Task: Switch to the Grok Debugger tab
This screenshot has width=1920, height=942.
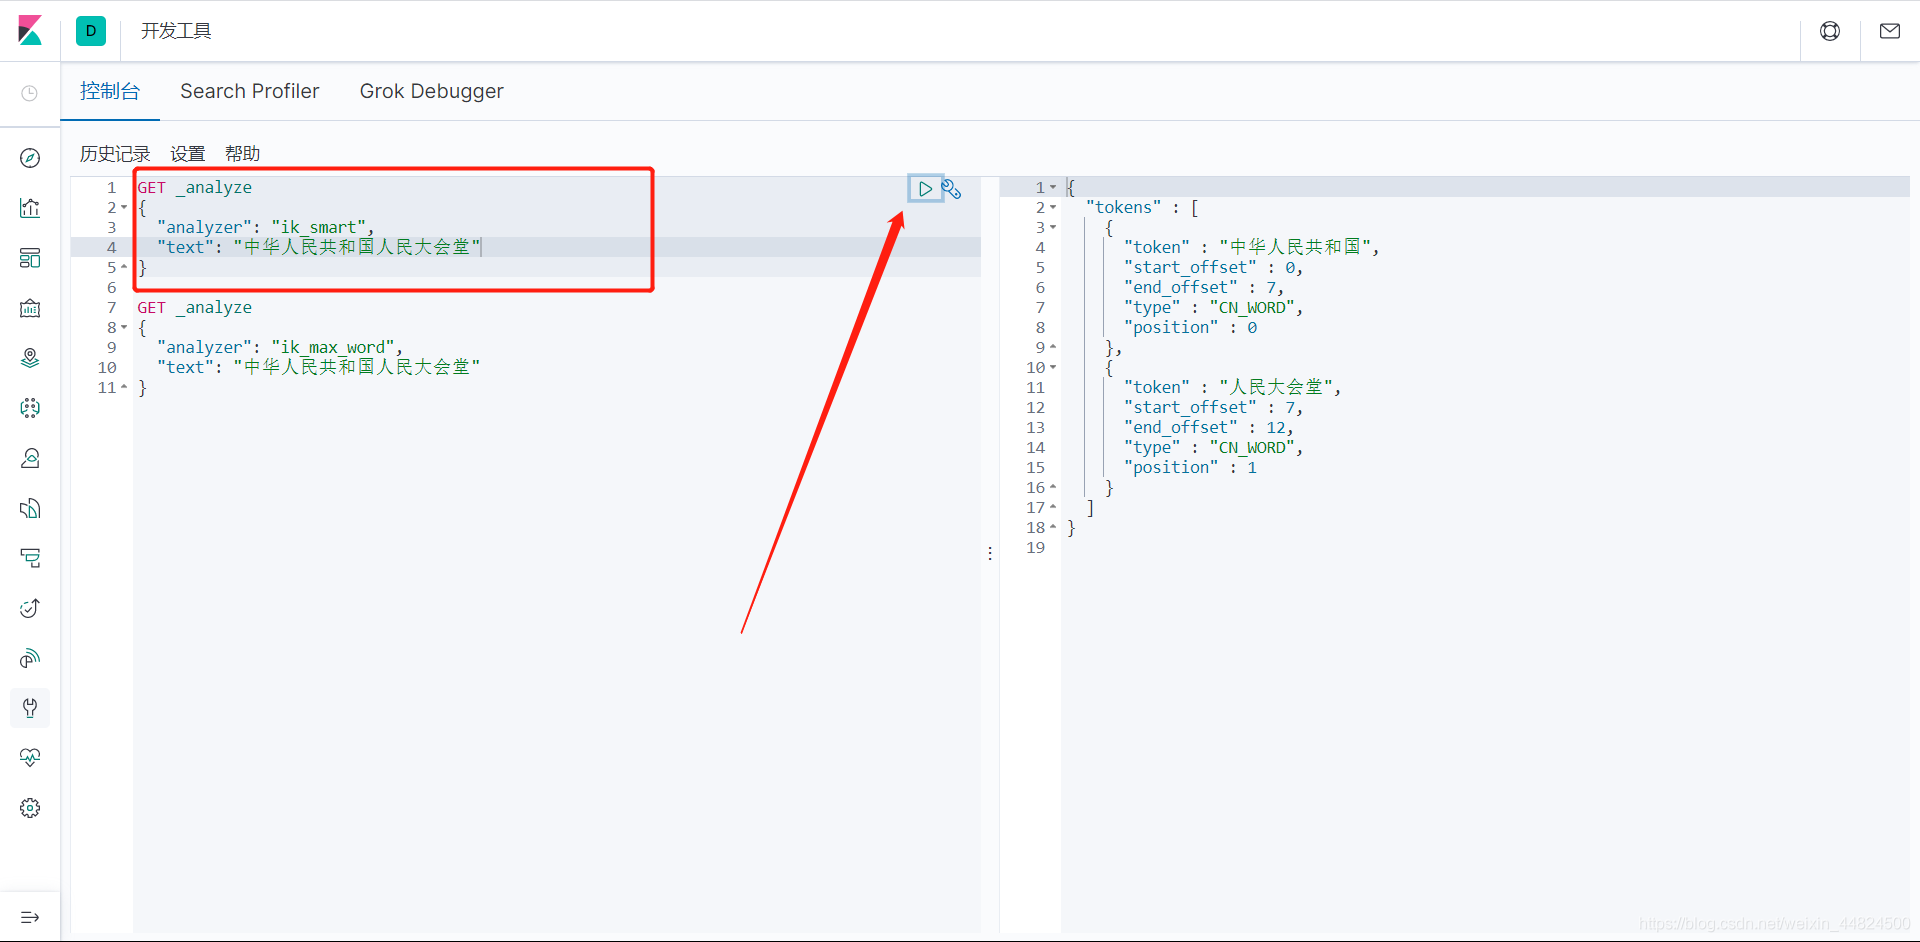Action: [432, 91]
